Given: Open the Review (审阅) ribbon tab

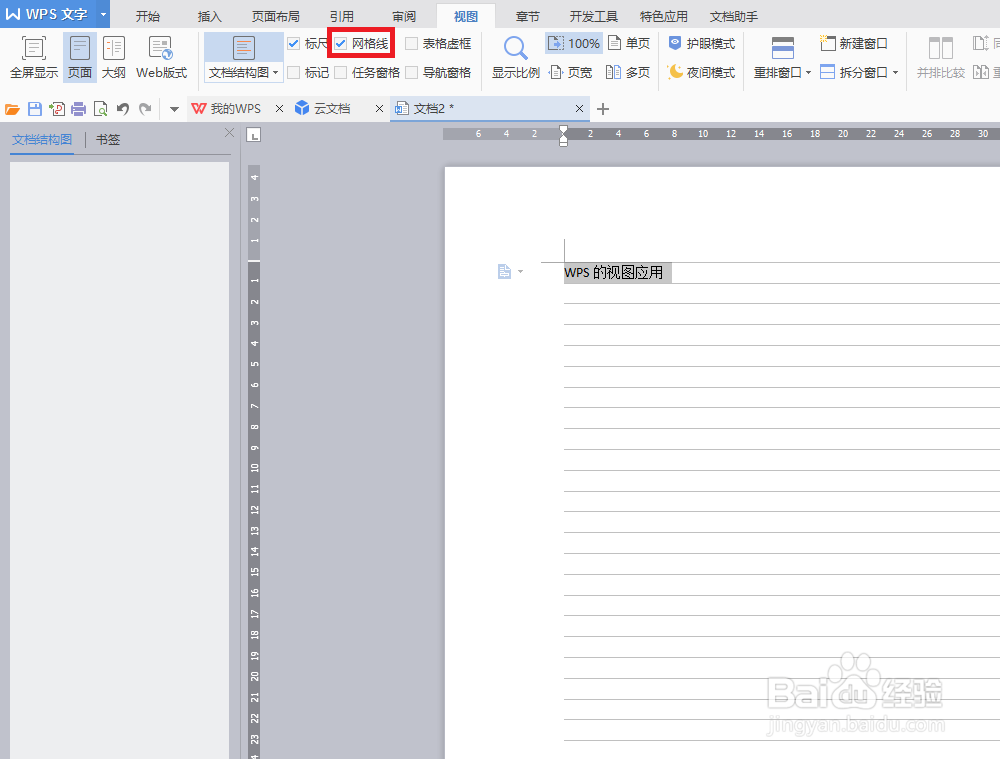Looking at the screenshot, I should pos(404,16).
